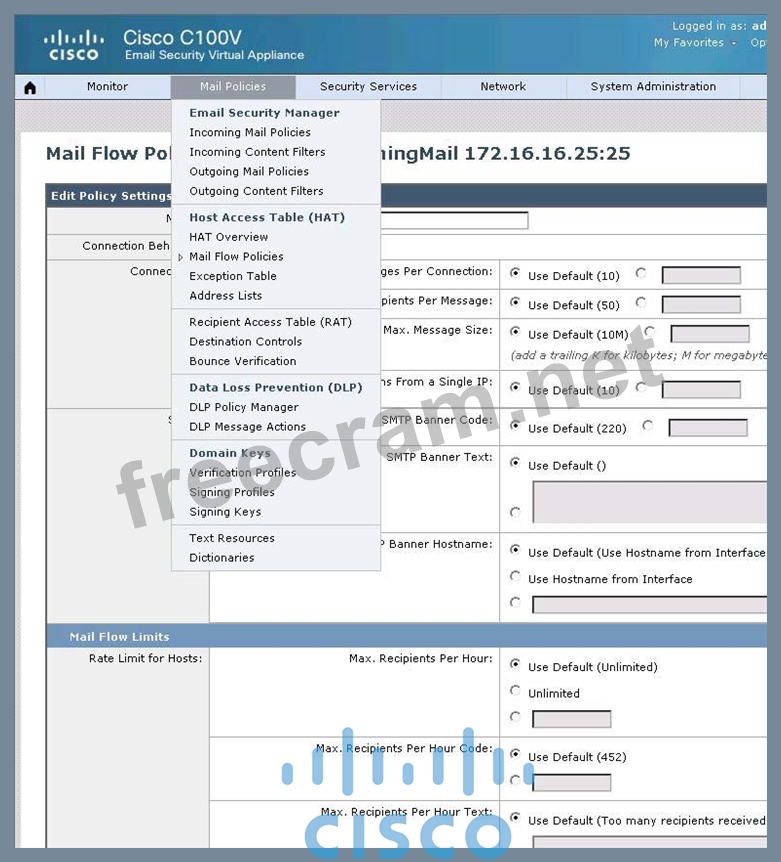Expand the My Favorites dropdown
This screenshot has width=781, height=862.
click(x=694, y=43)
